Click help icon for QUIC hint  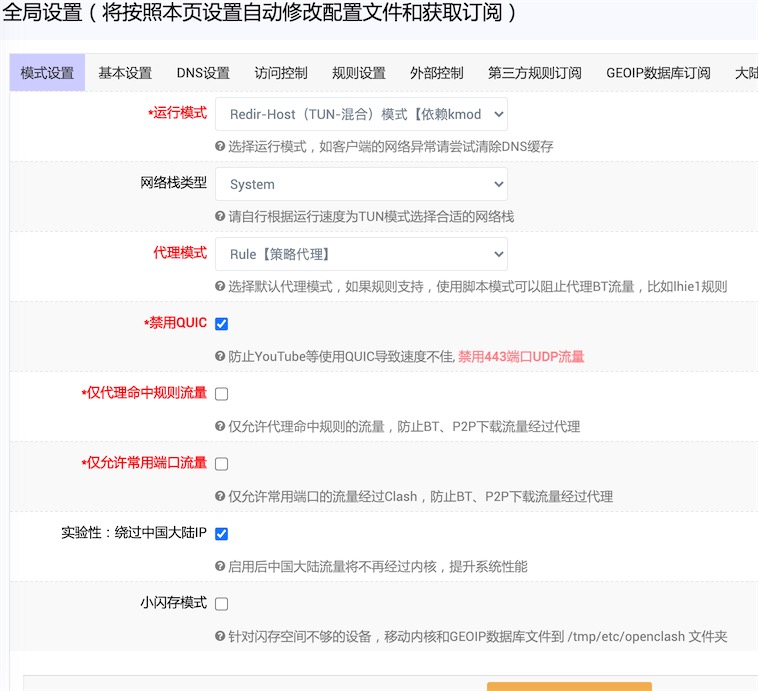[x=220, y=356]
